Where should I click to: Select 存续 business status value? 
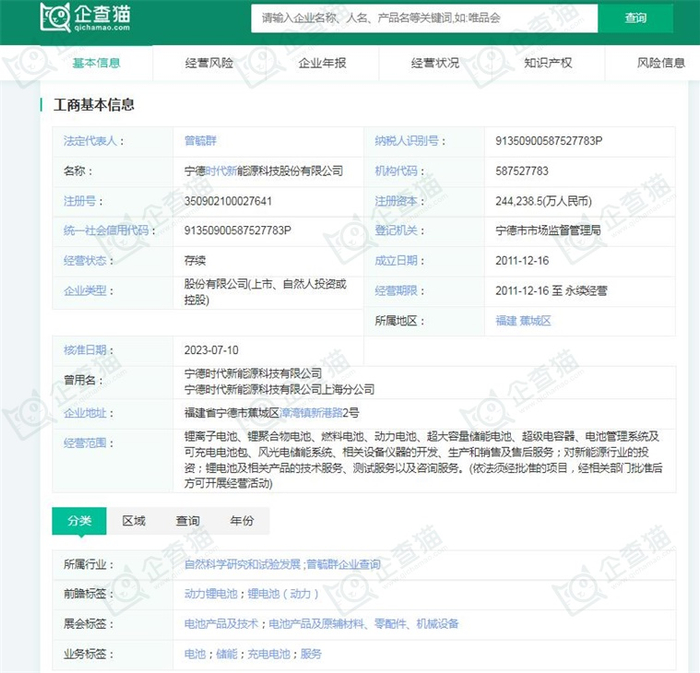click(x=195, y=261)
